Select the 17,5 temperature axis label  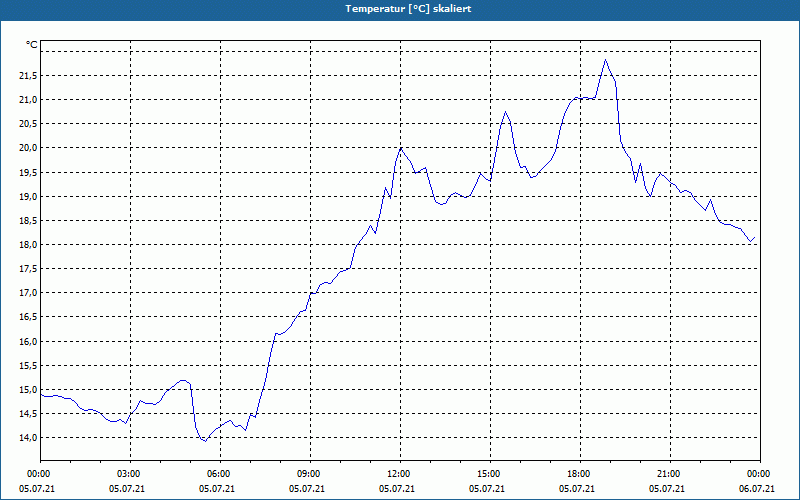tap(28, 269)
